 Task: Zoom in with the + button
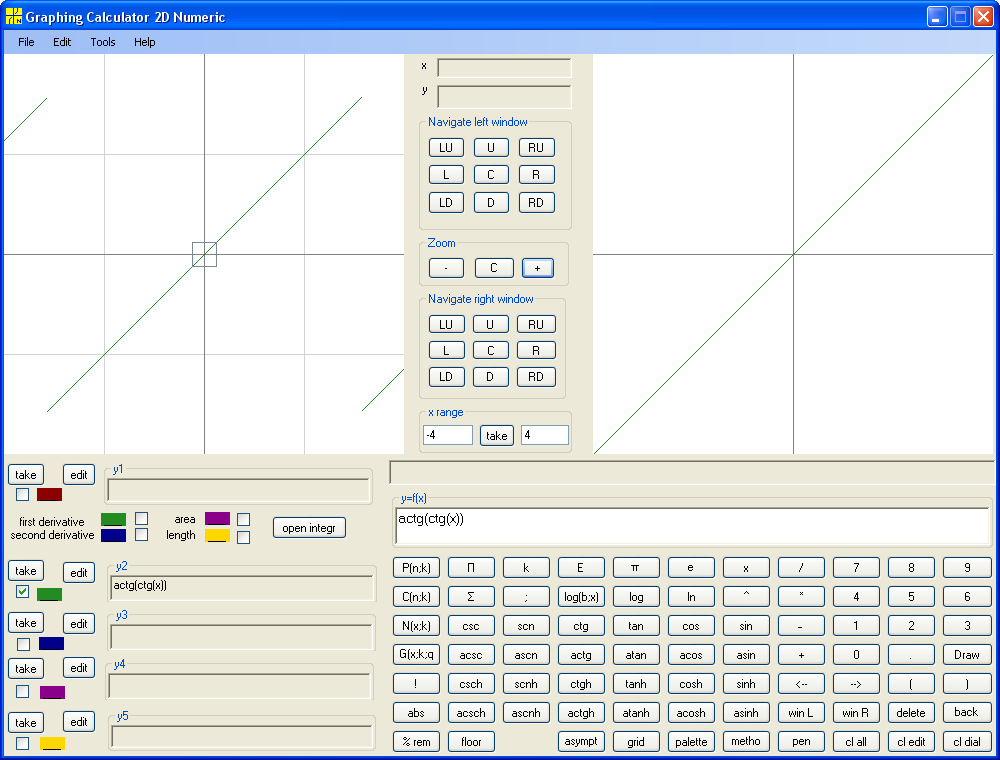pyautogui.click(x=538, y=268)
